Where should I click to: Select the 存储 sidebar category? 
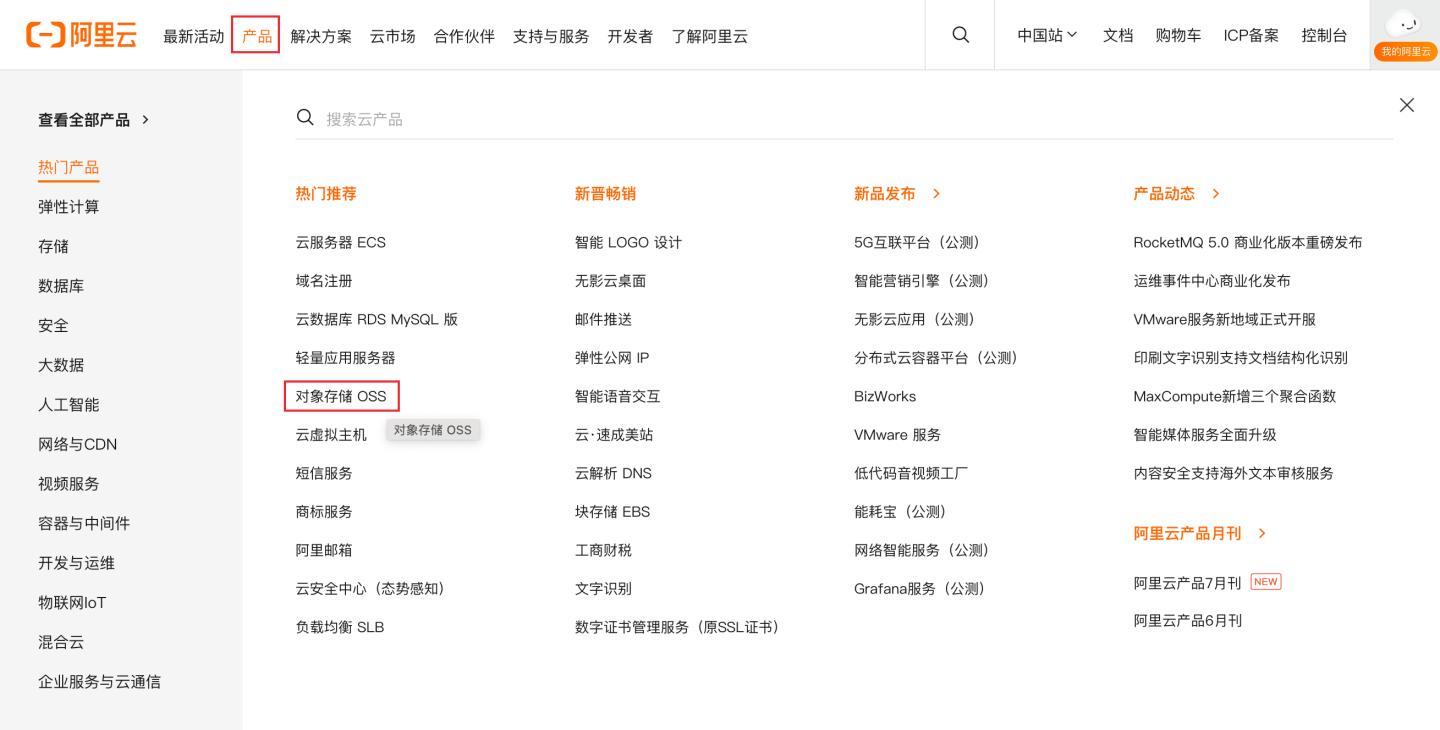point(53,246)
